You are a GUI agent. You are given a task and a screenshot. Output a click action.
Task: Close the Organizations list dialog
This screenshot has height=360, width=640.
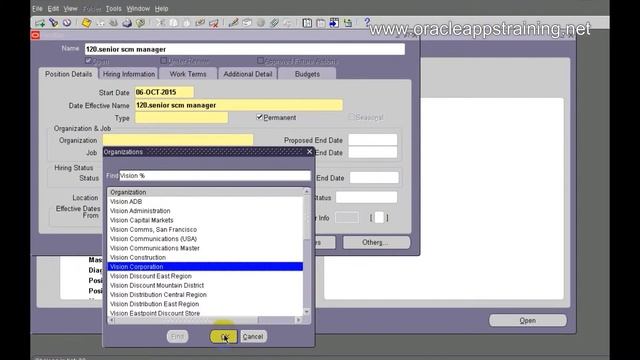(309, 151)
